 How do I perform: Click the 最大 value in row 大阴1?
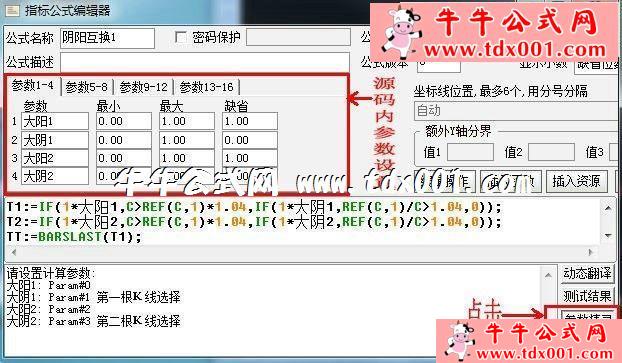pyautogui.click(x=186, y=140)
